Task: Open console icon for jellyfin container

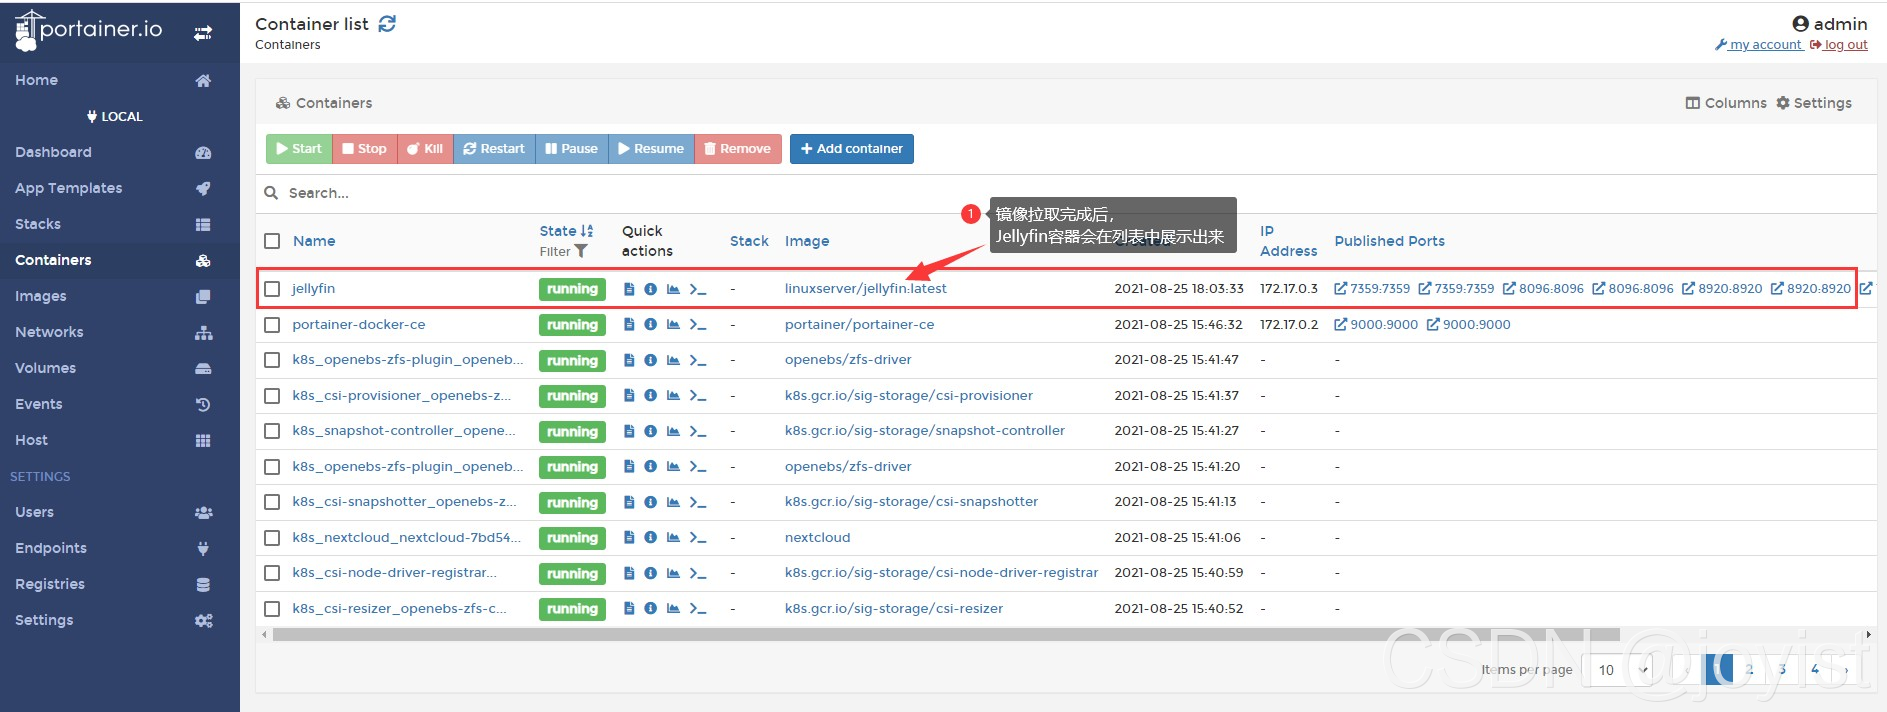Action: (698, 289)
